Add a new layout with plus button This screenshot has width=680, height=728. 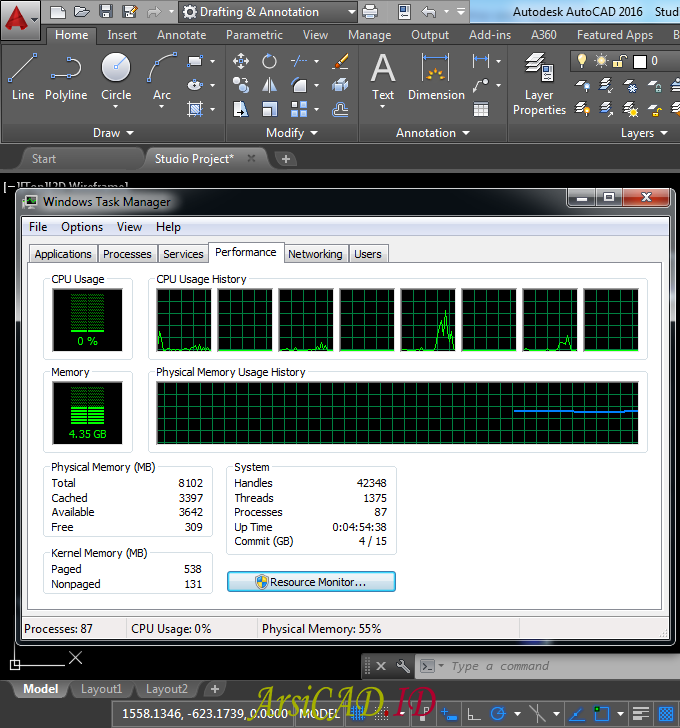point(215,689)
